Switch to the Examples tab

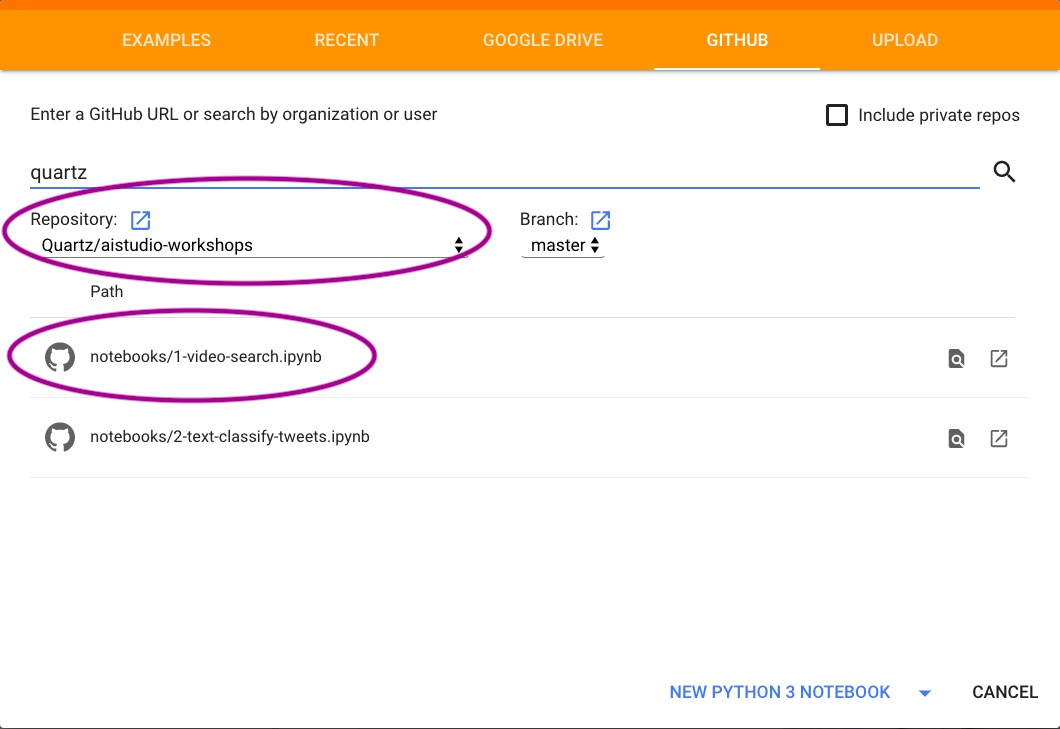pyautogui.click(x=166, y=40)
